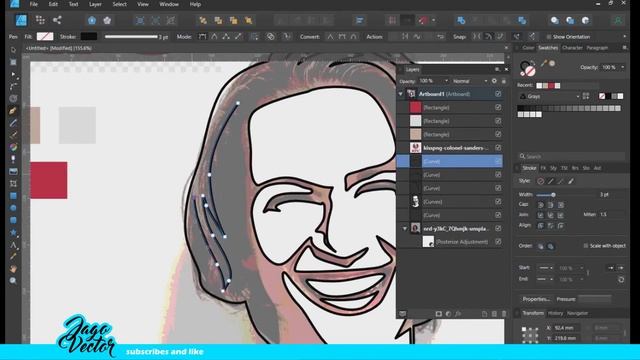Switch to the History tab
This screenshot has width=640, height=360.
point(555,313)
